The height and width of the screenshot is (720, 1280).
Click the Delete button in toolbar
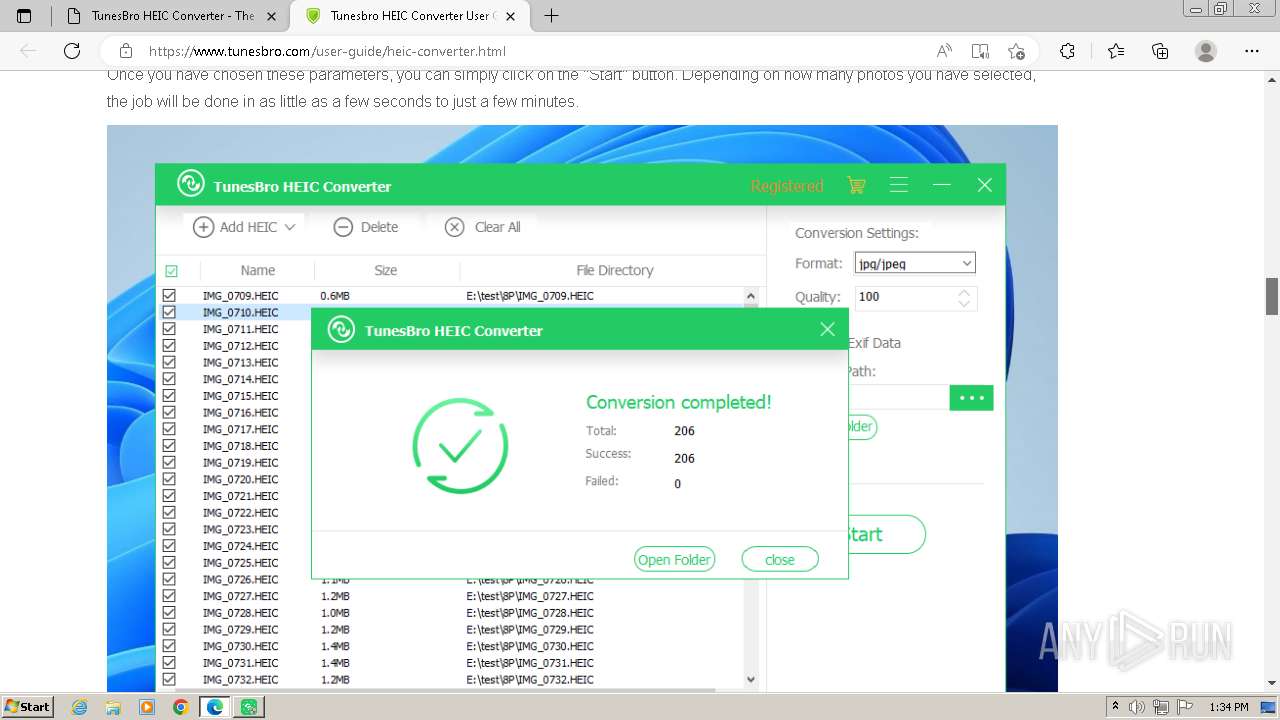(366, 227)
